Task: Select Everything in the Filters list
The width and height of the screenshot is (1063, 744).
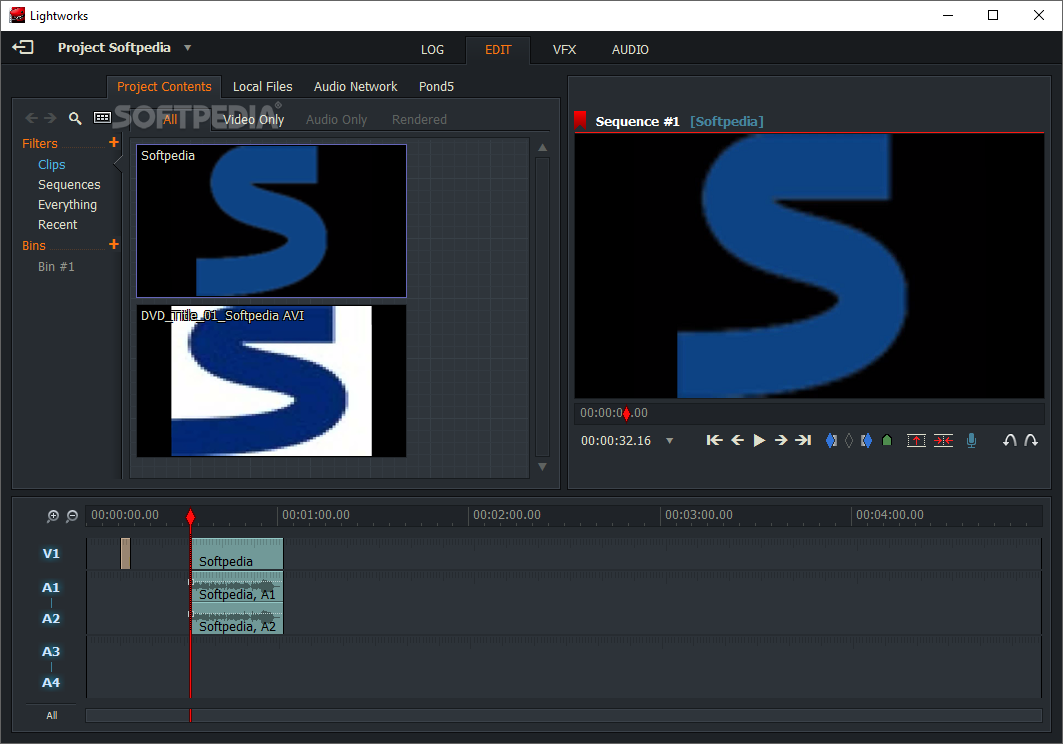Action: [x=67, y=205]
